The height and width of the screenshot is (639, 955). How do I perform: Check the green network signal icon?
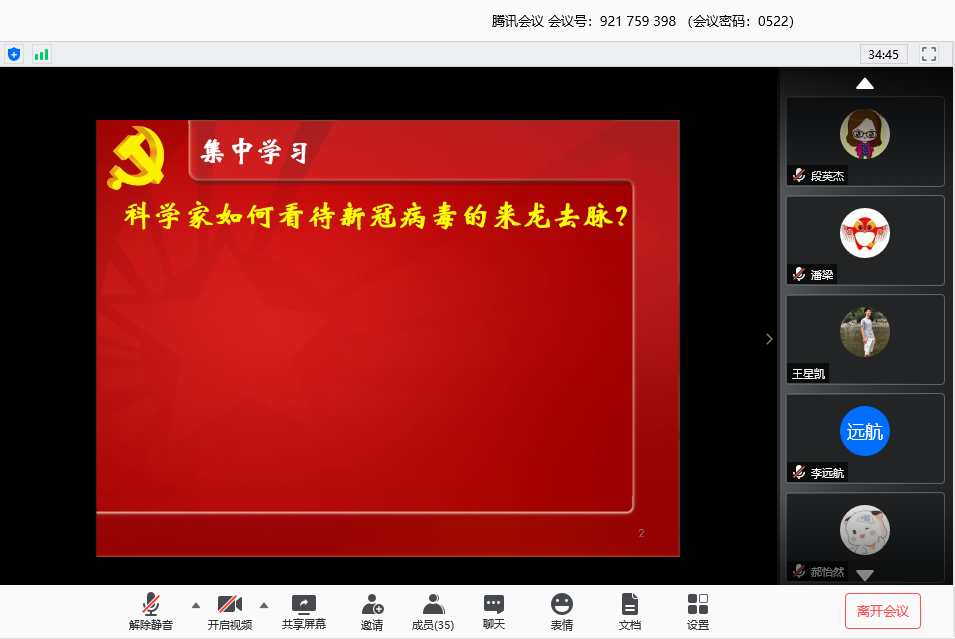pos(41,54)
